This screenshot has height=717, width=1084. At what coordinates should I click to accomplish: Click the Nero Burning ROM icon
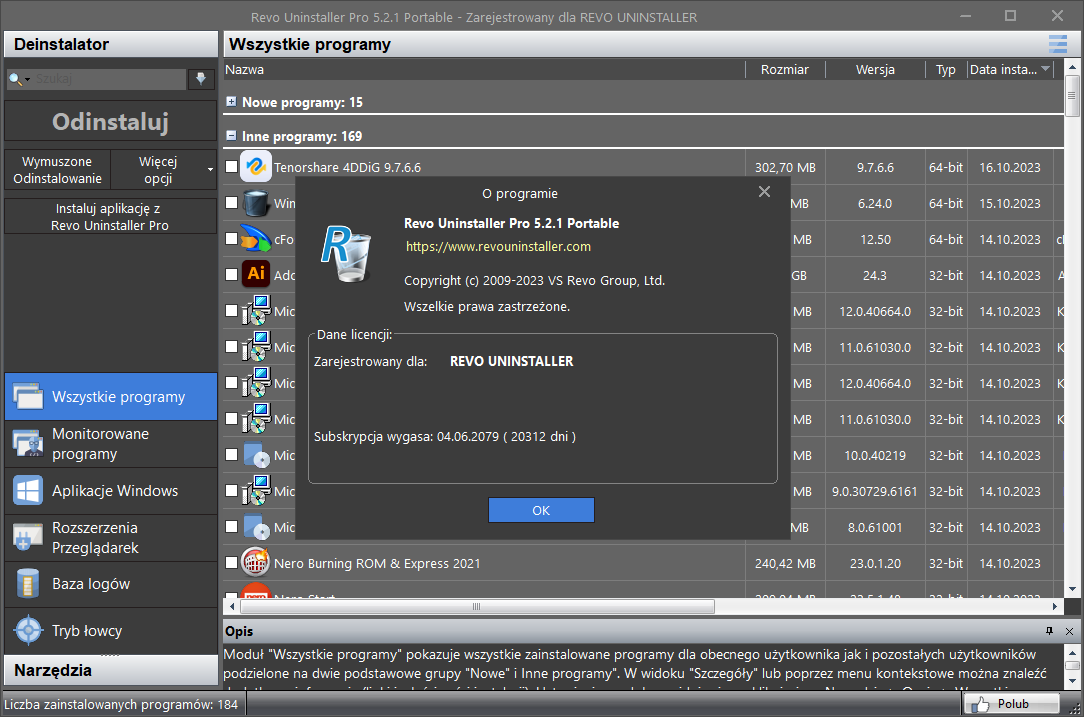point(256,562)
